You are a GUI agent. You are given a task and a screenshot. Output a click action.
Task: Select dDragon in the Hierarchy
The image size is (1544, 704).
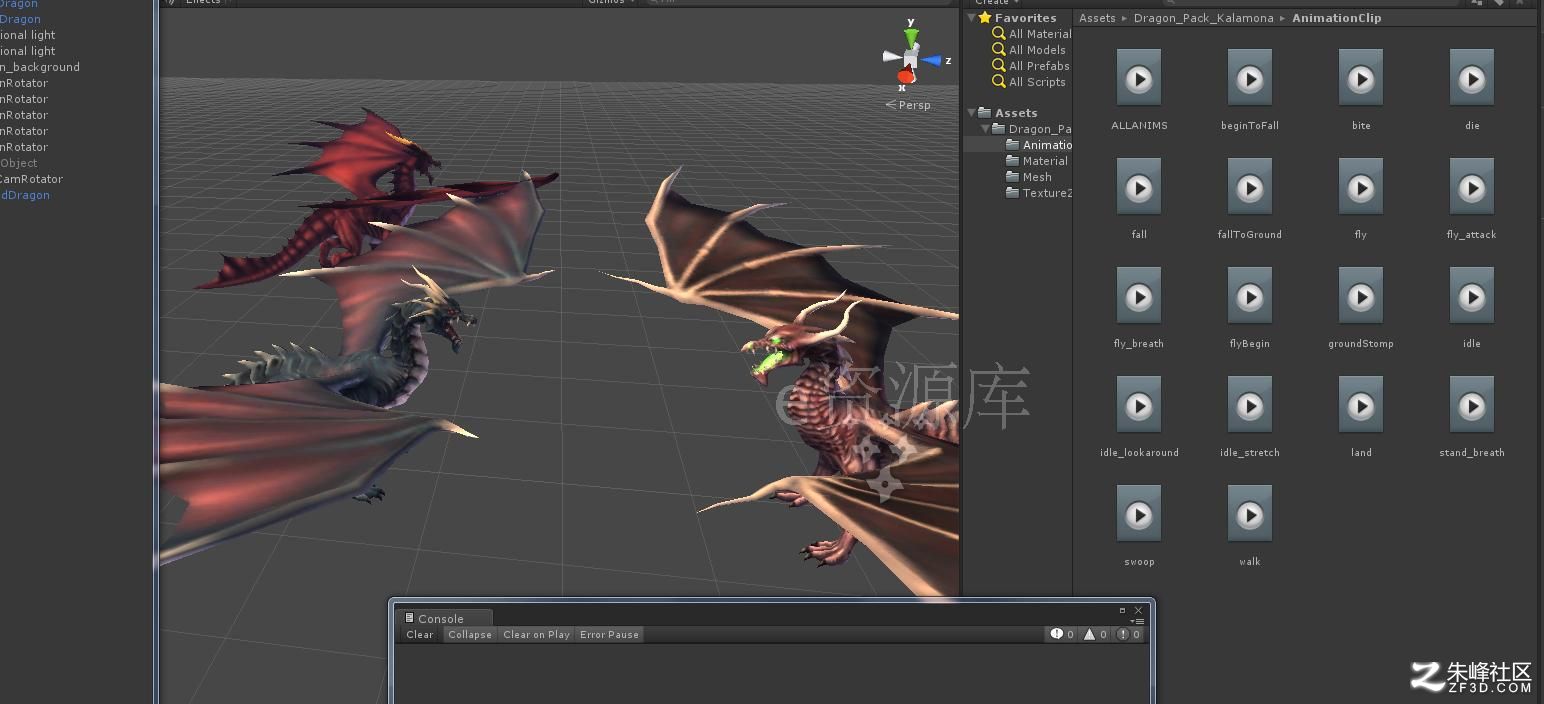25,195
